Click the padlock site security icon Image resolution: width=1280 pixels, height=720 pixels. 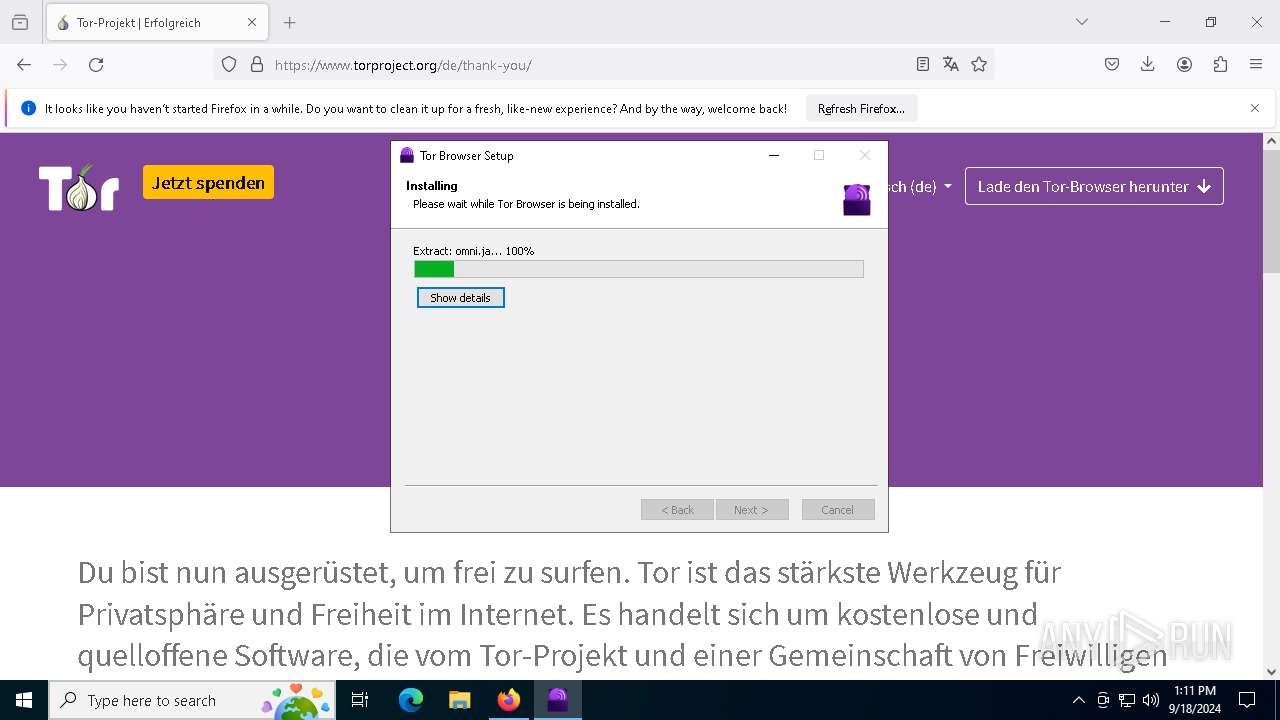[257, 65]
